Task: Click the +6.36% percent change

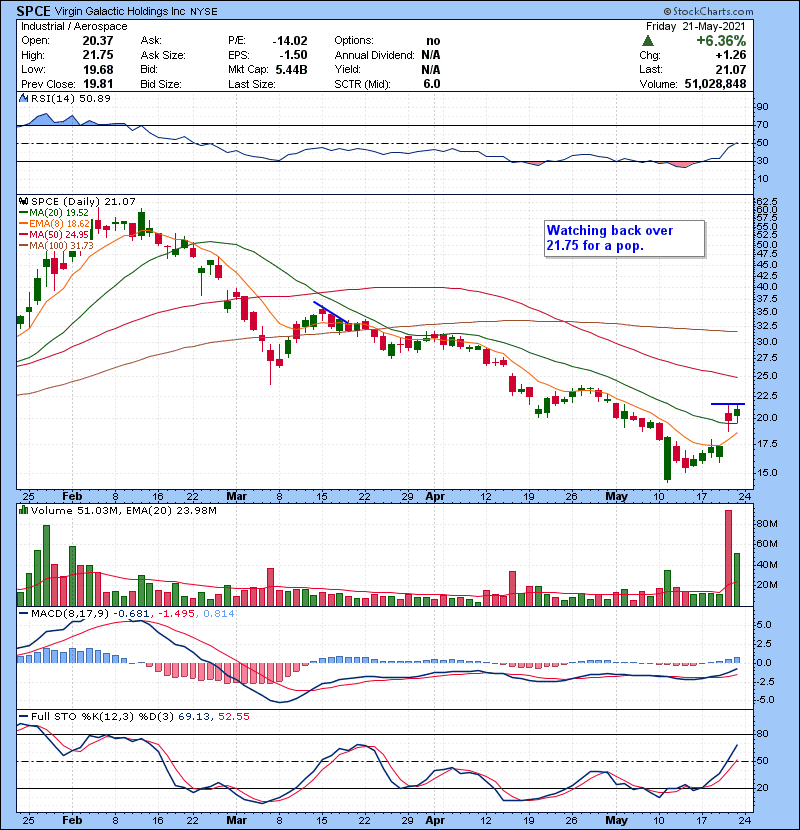Action: [721, 41]
